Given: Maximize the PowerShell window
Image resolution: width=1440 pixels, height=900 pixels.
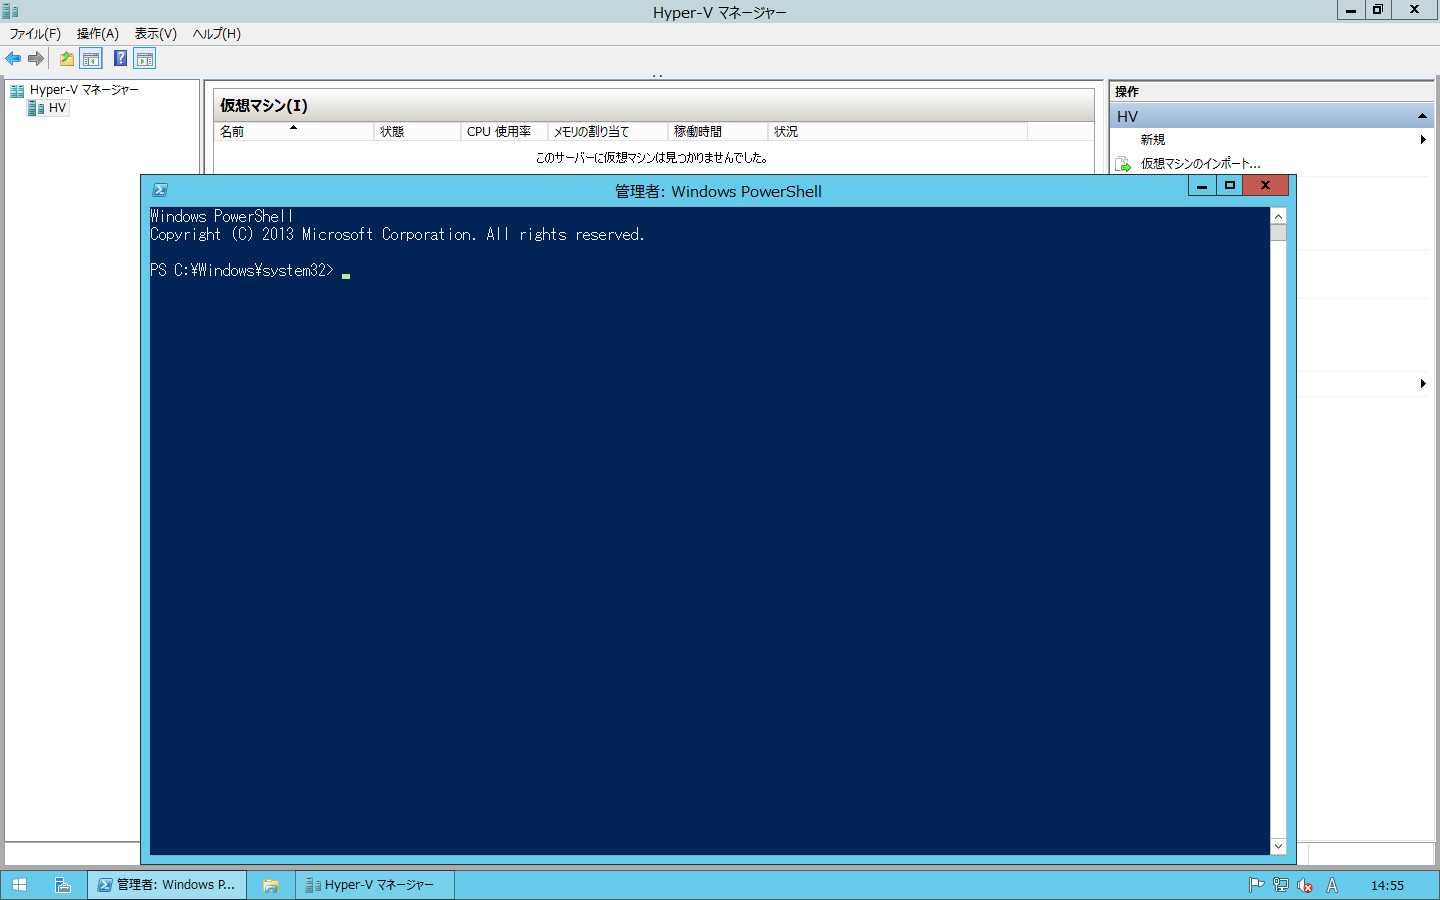Looking at the screenshot, I should click(1230, 186).
